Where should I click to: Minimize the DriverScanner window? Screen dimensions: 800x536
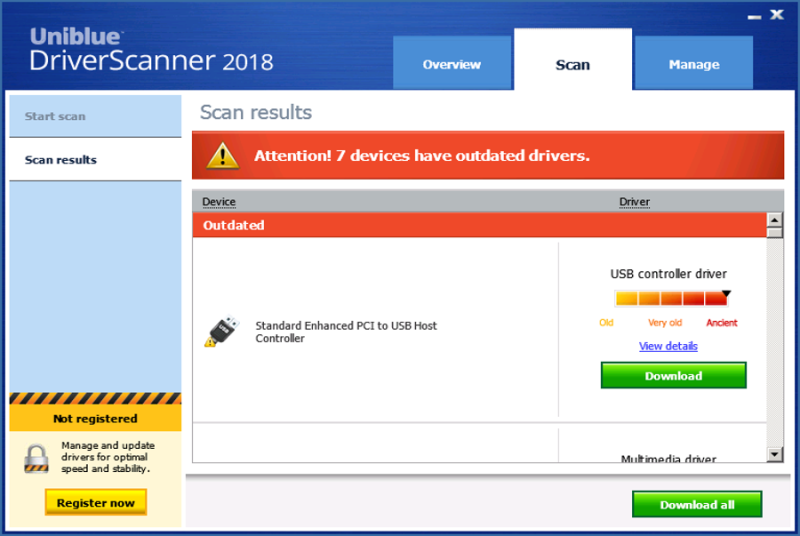[x=754, y=17]
